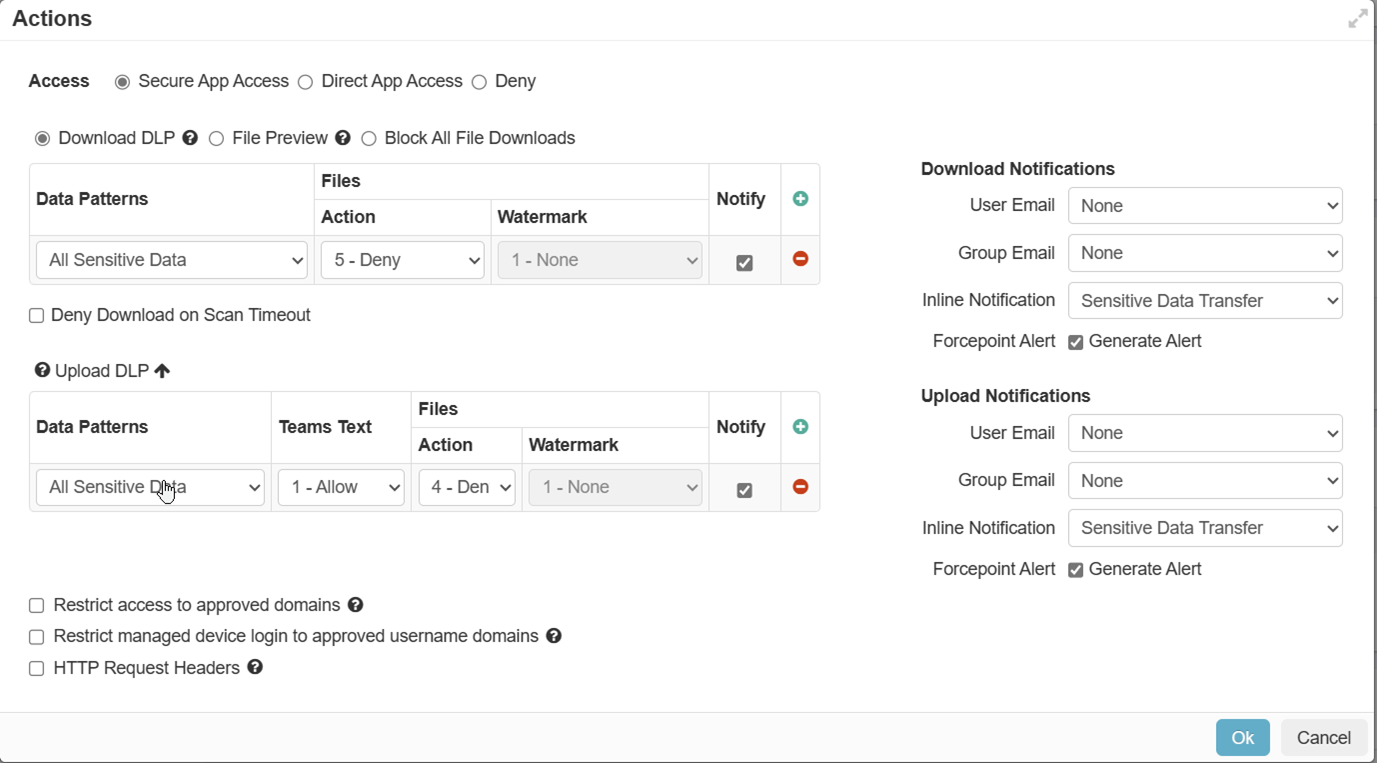
Task: Click the help icon next to File Preview
Action: coord(343,139)
